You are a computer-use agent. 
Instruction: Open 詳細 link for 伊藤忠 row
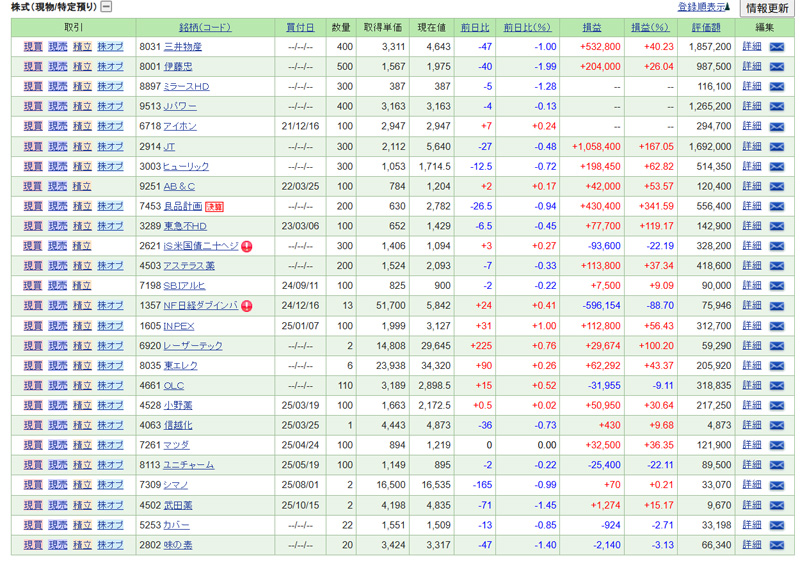pos(752,67)
